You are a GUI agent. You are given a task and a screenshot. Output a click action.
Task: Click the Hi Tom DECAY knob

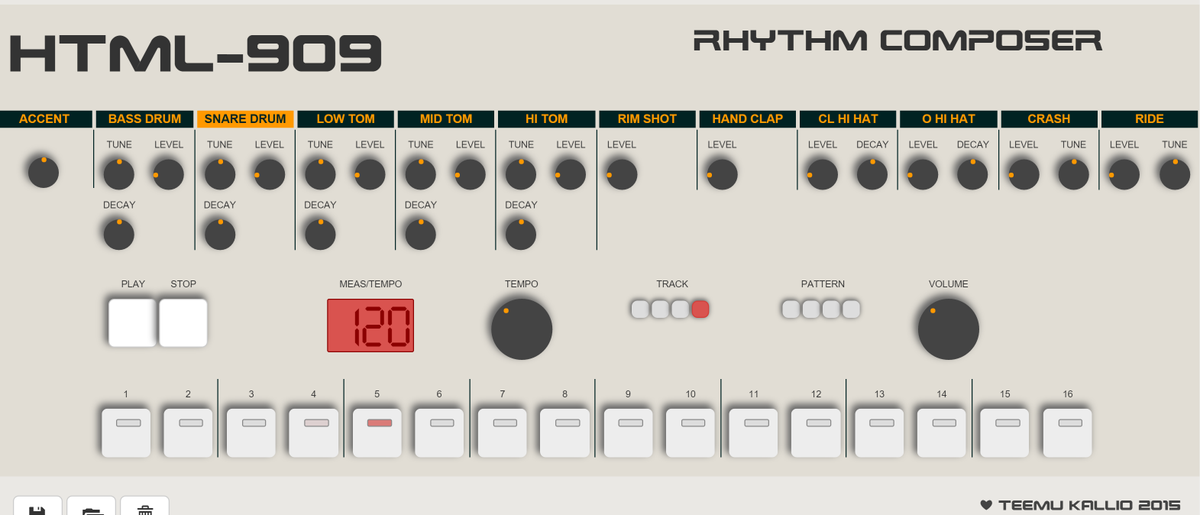pos(520,235)
